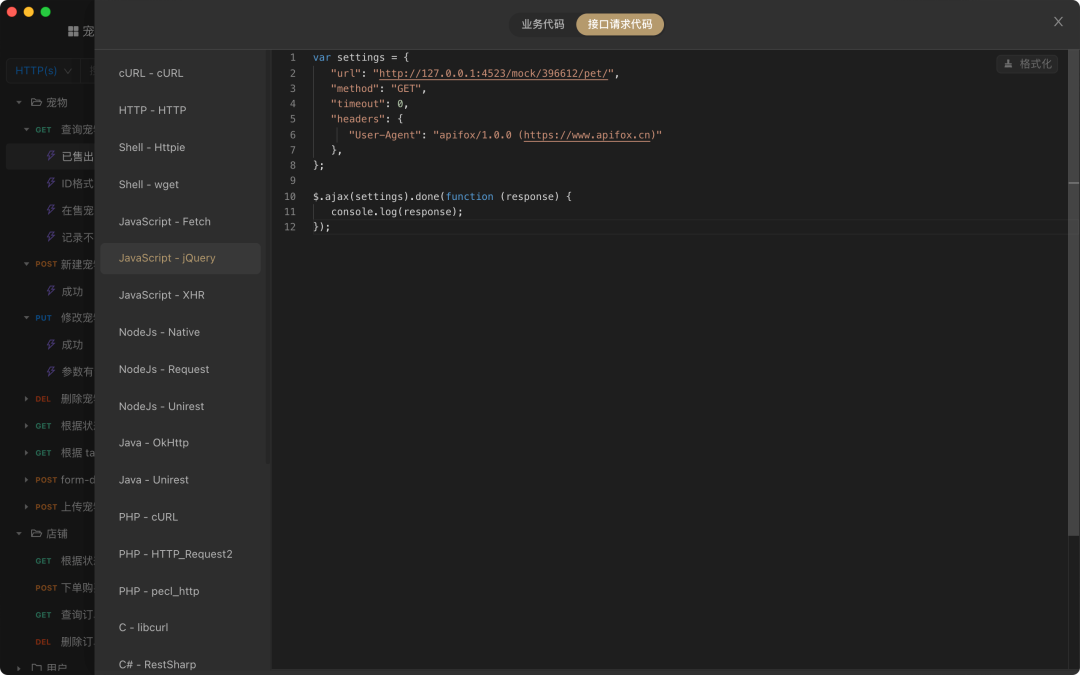
Task: Pick JavaScript - XHR code style
Action: click(180, 295)
